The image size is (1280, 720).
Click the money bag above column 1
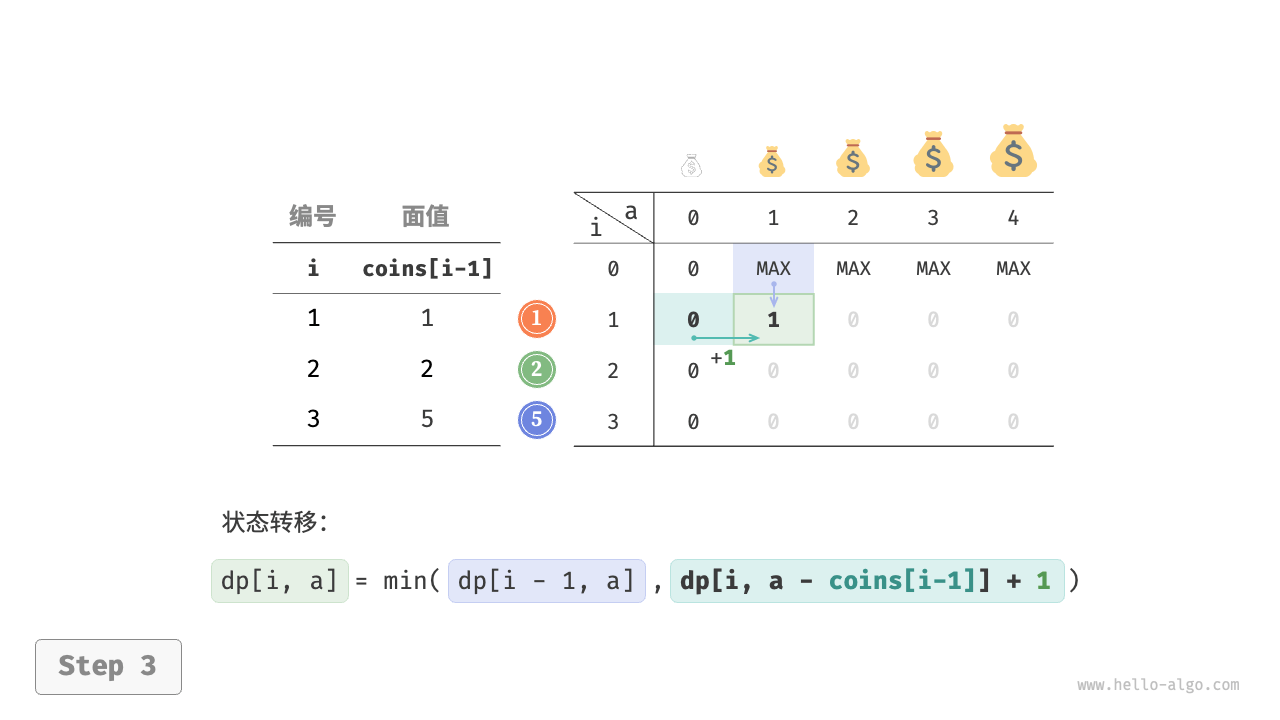pos(771,162)
